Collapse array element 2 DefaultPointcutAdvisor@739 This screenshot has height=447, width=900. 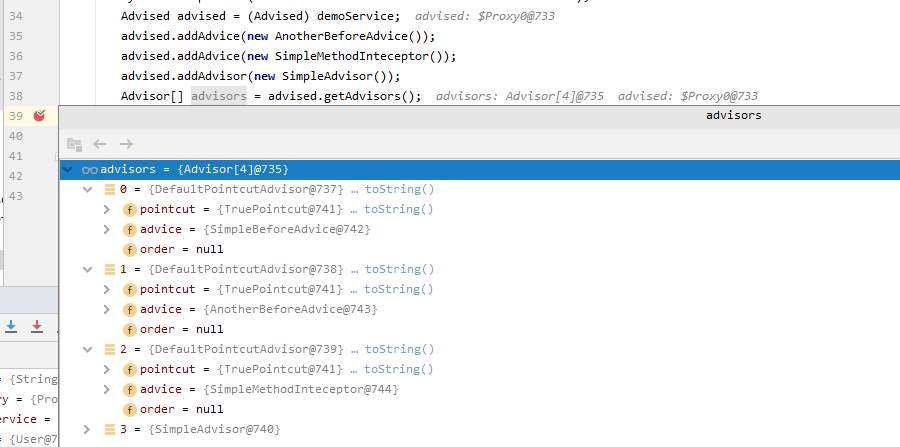click(87, 349)
